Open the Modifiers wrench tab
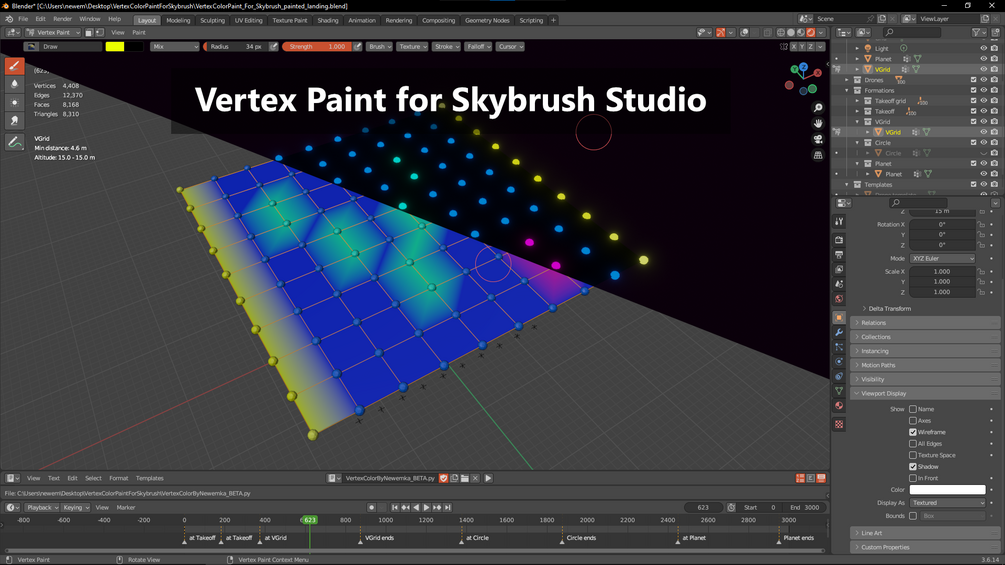Viewport: 1005px width, 565px height. tap(839, 332)
